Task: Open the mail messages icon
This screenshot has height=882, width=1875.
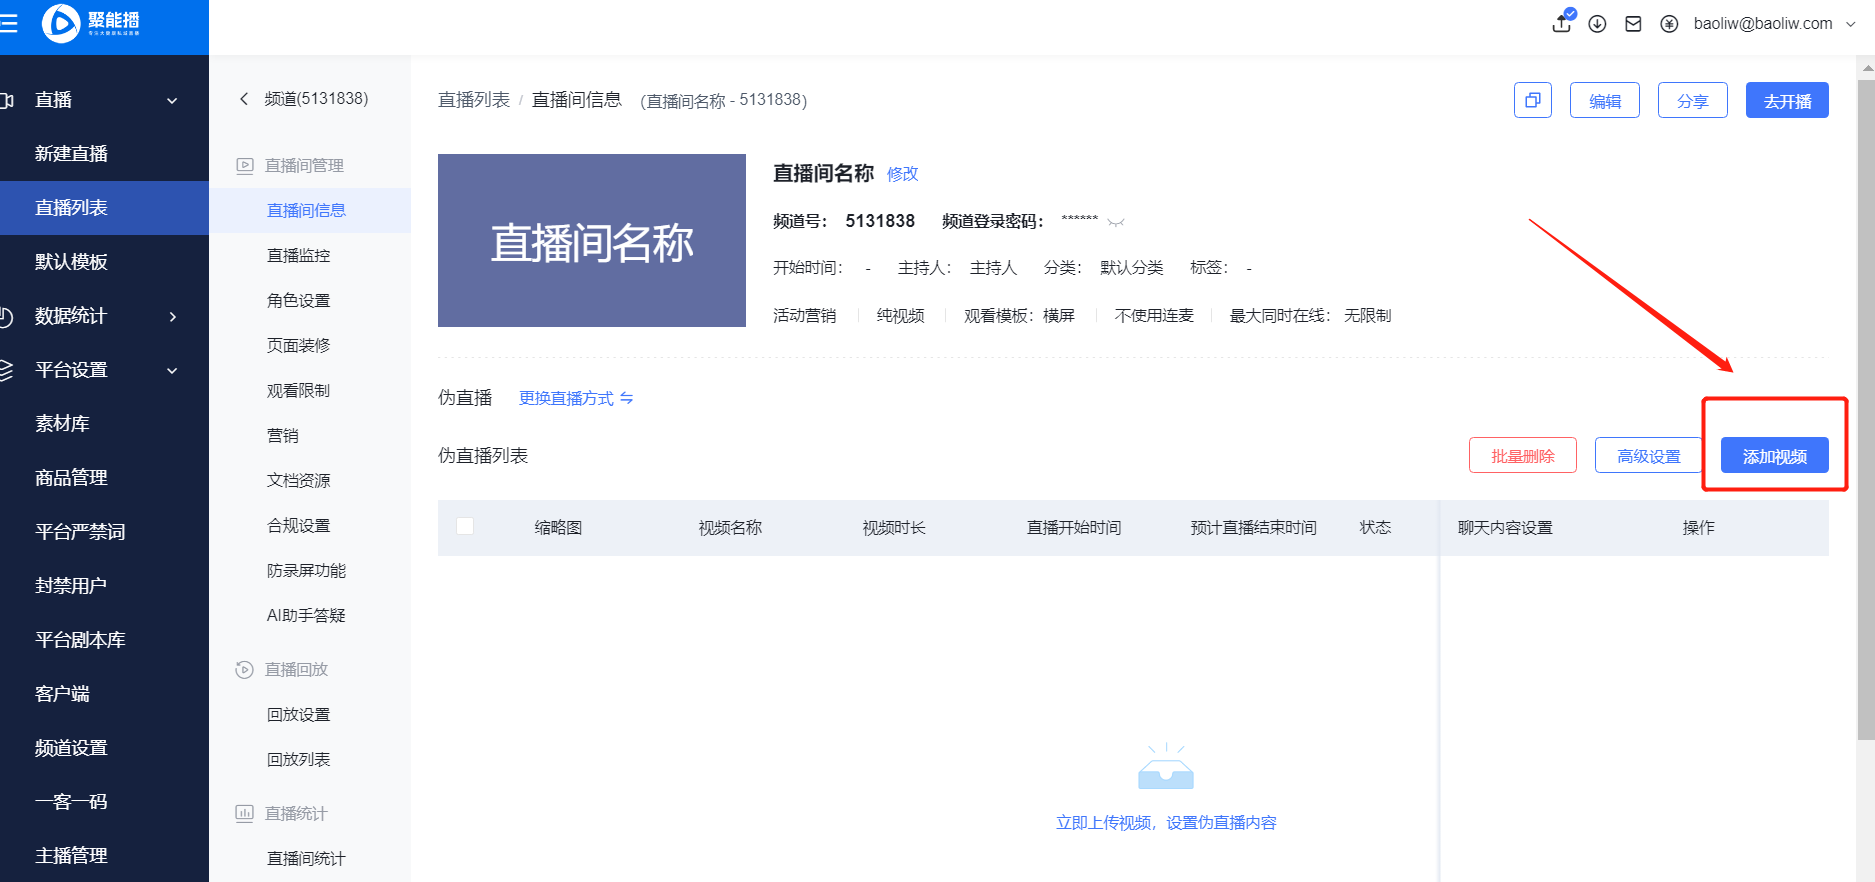Action: click(x=1633, y=24)
